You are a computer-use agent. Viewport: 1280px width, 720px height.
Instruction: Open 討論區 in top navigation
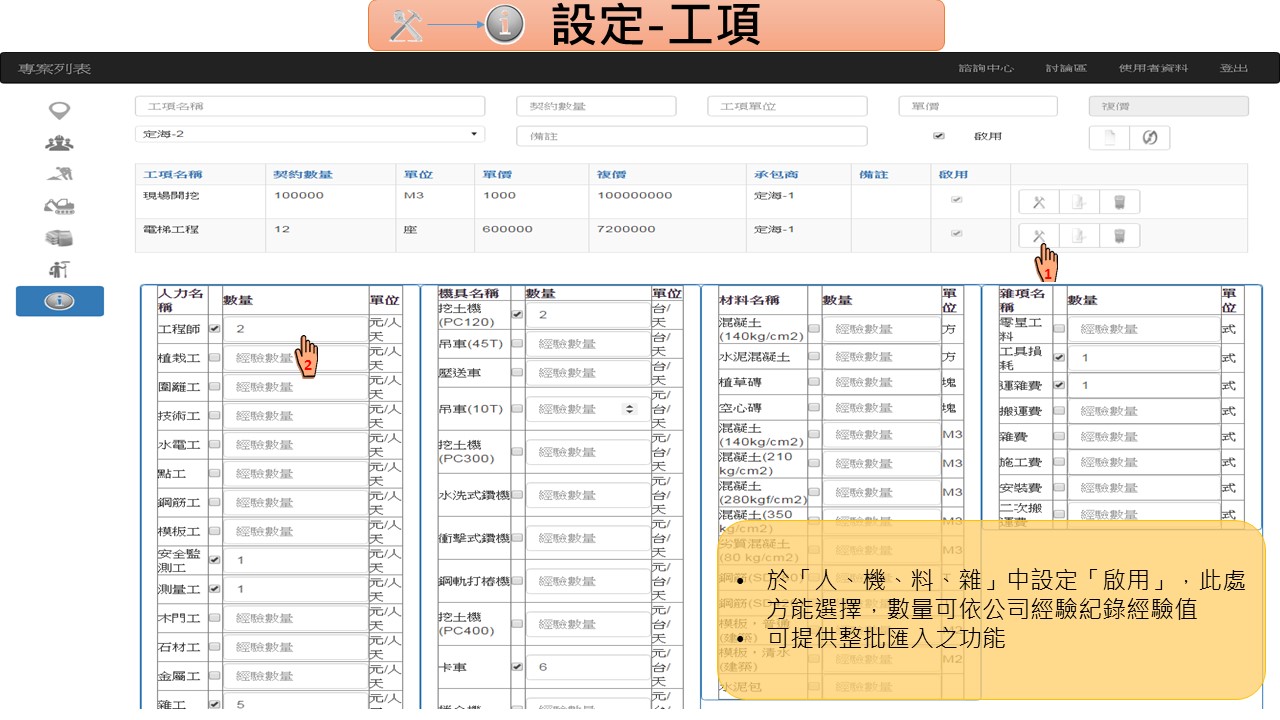click(x=1066, y=68)
